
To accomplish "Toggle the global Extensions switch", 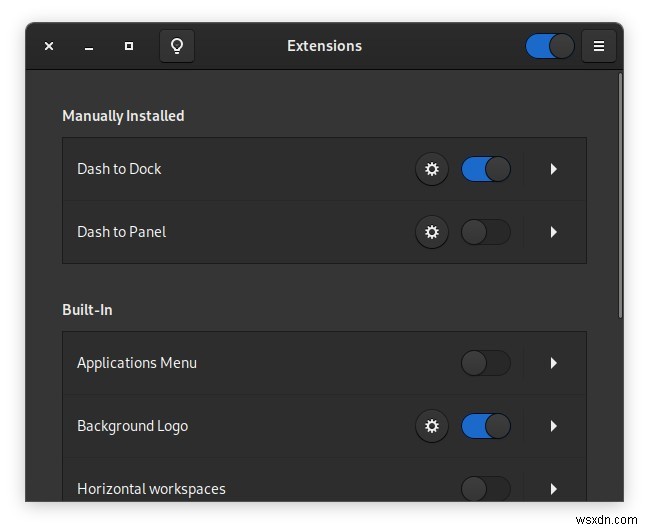I will pyautogui.click(x=550, y=46).
